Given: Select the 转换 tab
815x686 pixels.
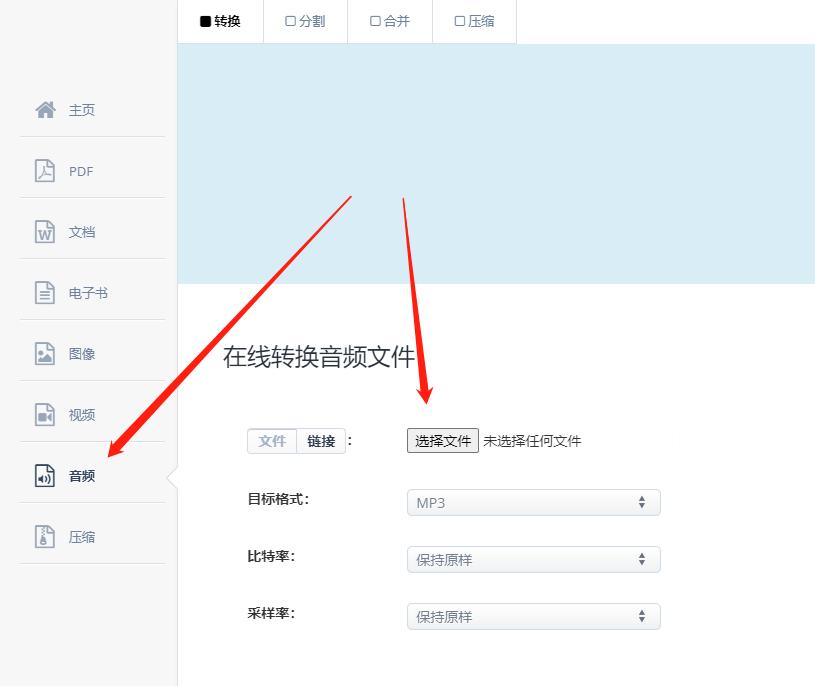Looking at the screenshot, I should click(x=221, y=21).
